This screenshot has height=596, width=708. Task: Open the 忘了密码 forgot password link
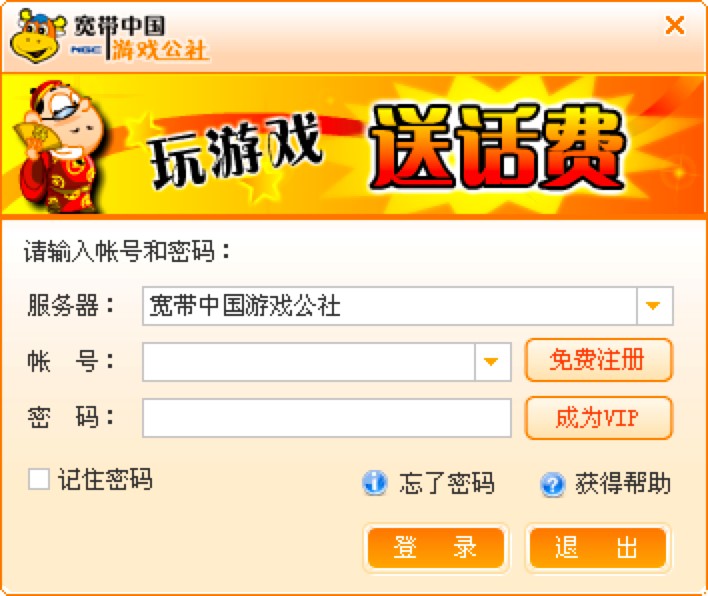point(447,483)
